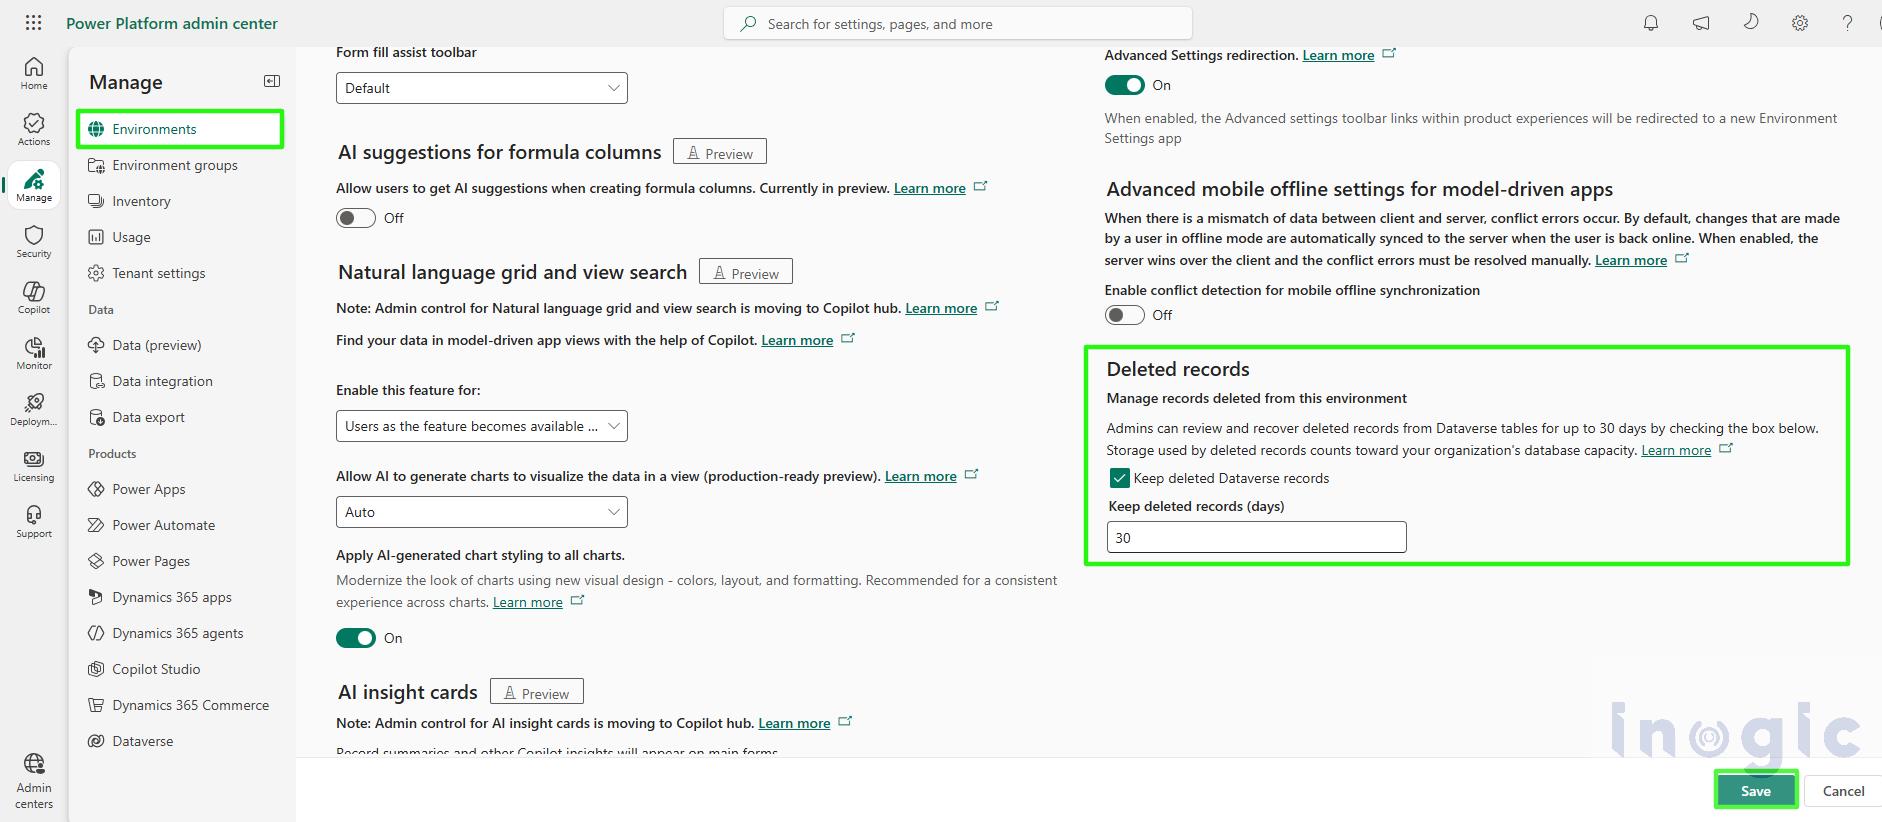Open Learn more for AI chart generation
This screenshot has width=1882, height=822.
pos(921,476)
